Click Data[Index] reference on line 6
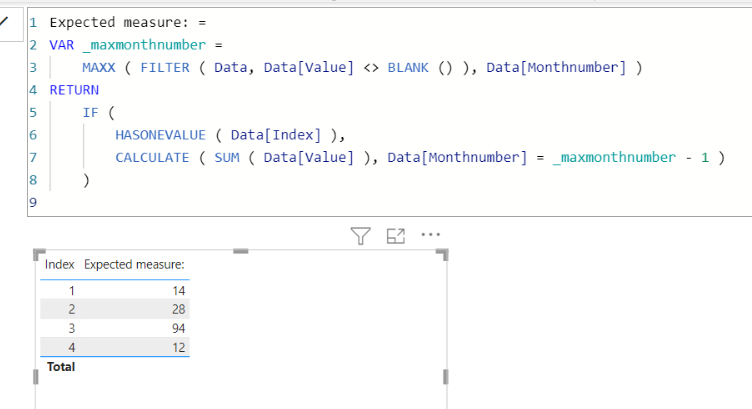 tap(276, 135)
